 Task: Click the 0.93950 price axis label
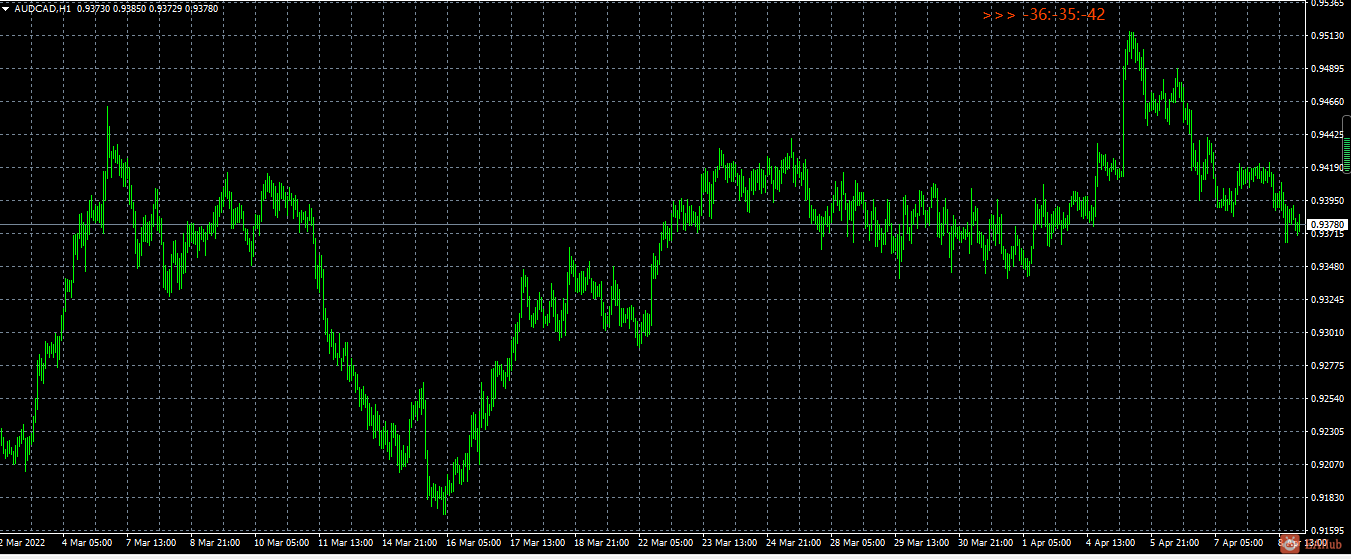coord(1327,201)
